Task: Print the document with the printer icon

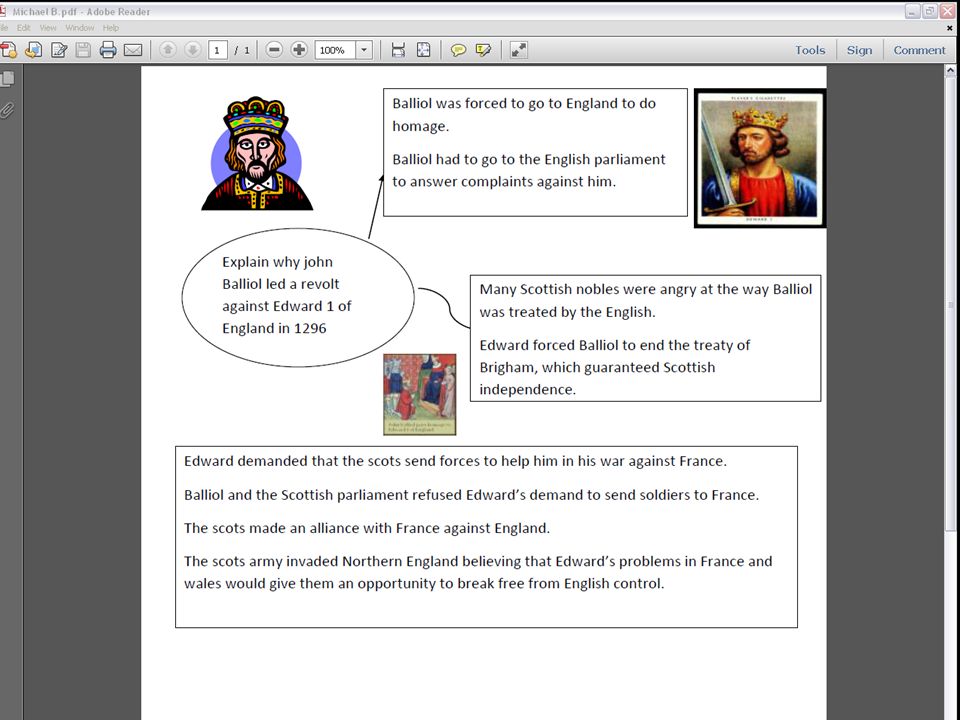Action: click(x=108, y=50)
